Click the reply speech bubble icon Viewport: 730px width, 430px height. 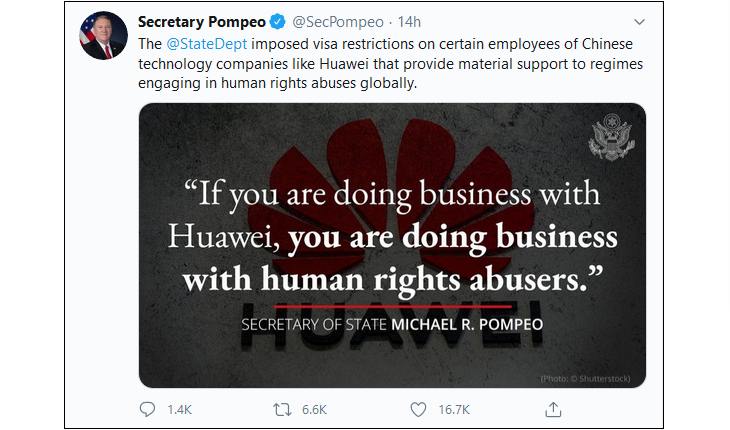147,409
